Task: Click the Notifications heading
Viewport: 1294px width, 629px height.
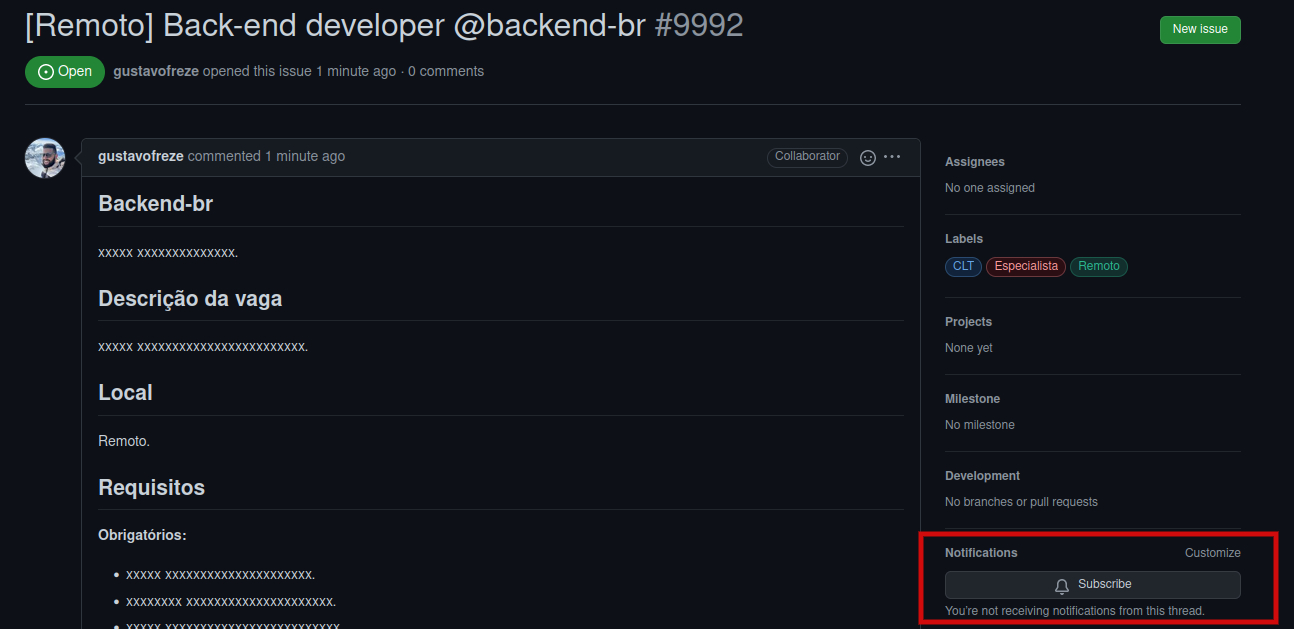Action: 981,553
